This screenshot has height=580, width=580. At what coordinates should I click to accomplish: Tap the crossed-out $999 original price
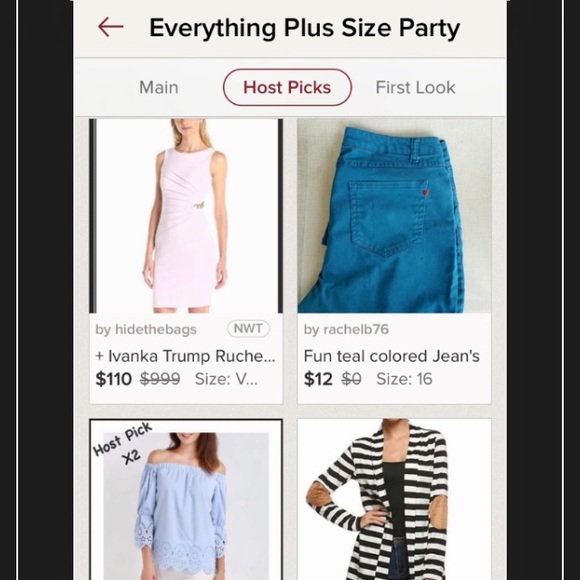(160, 379)
